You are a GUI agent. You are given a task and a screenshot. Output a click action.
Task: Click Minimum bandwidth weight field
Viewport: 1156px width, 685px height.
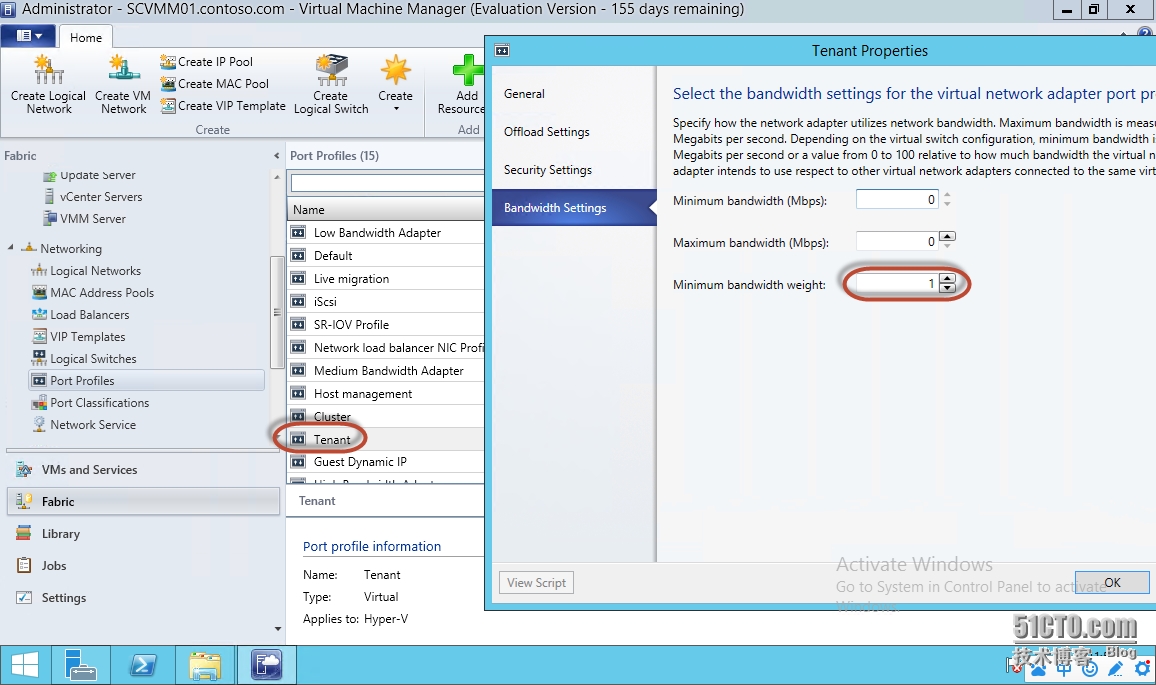click(896, 284)
